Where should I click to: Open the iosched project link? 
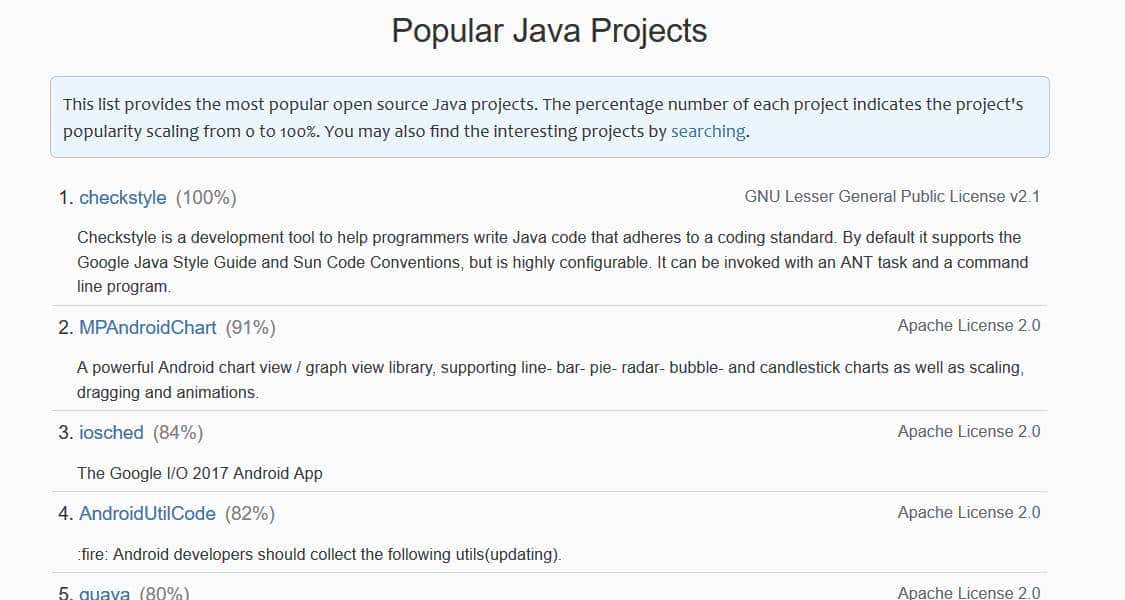pyautogui.click(x=111, y=432)
